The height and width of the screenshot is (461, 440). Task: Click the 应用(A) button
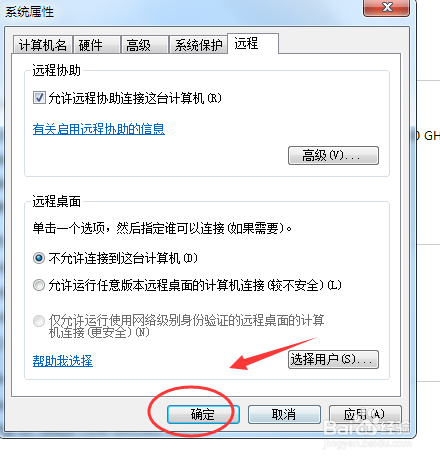[365, 414]
